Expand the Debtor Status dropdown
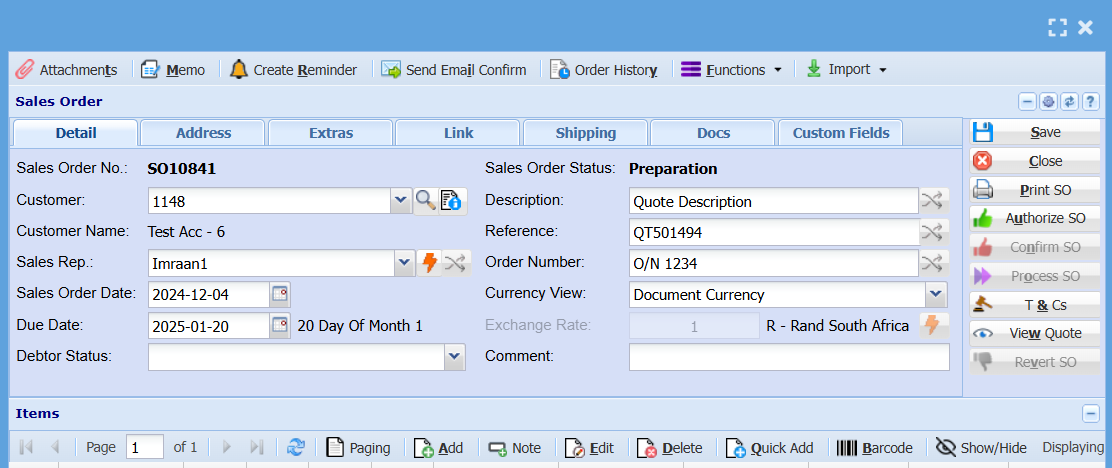This screenshot has width=1112, height=468. point(454,356)
